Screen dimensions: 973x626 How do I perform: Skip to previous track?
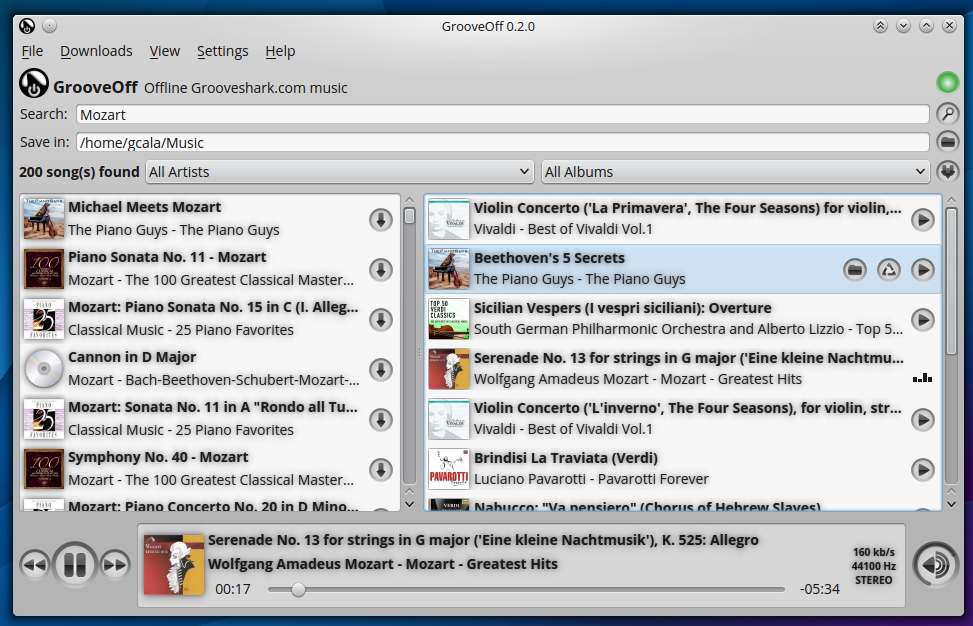(34, 565)
